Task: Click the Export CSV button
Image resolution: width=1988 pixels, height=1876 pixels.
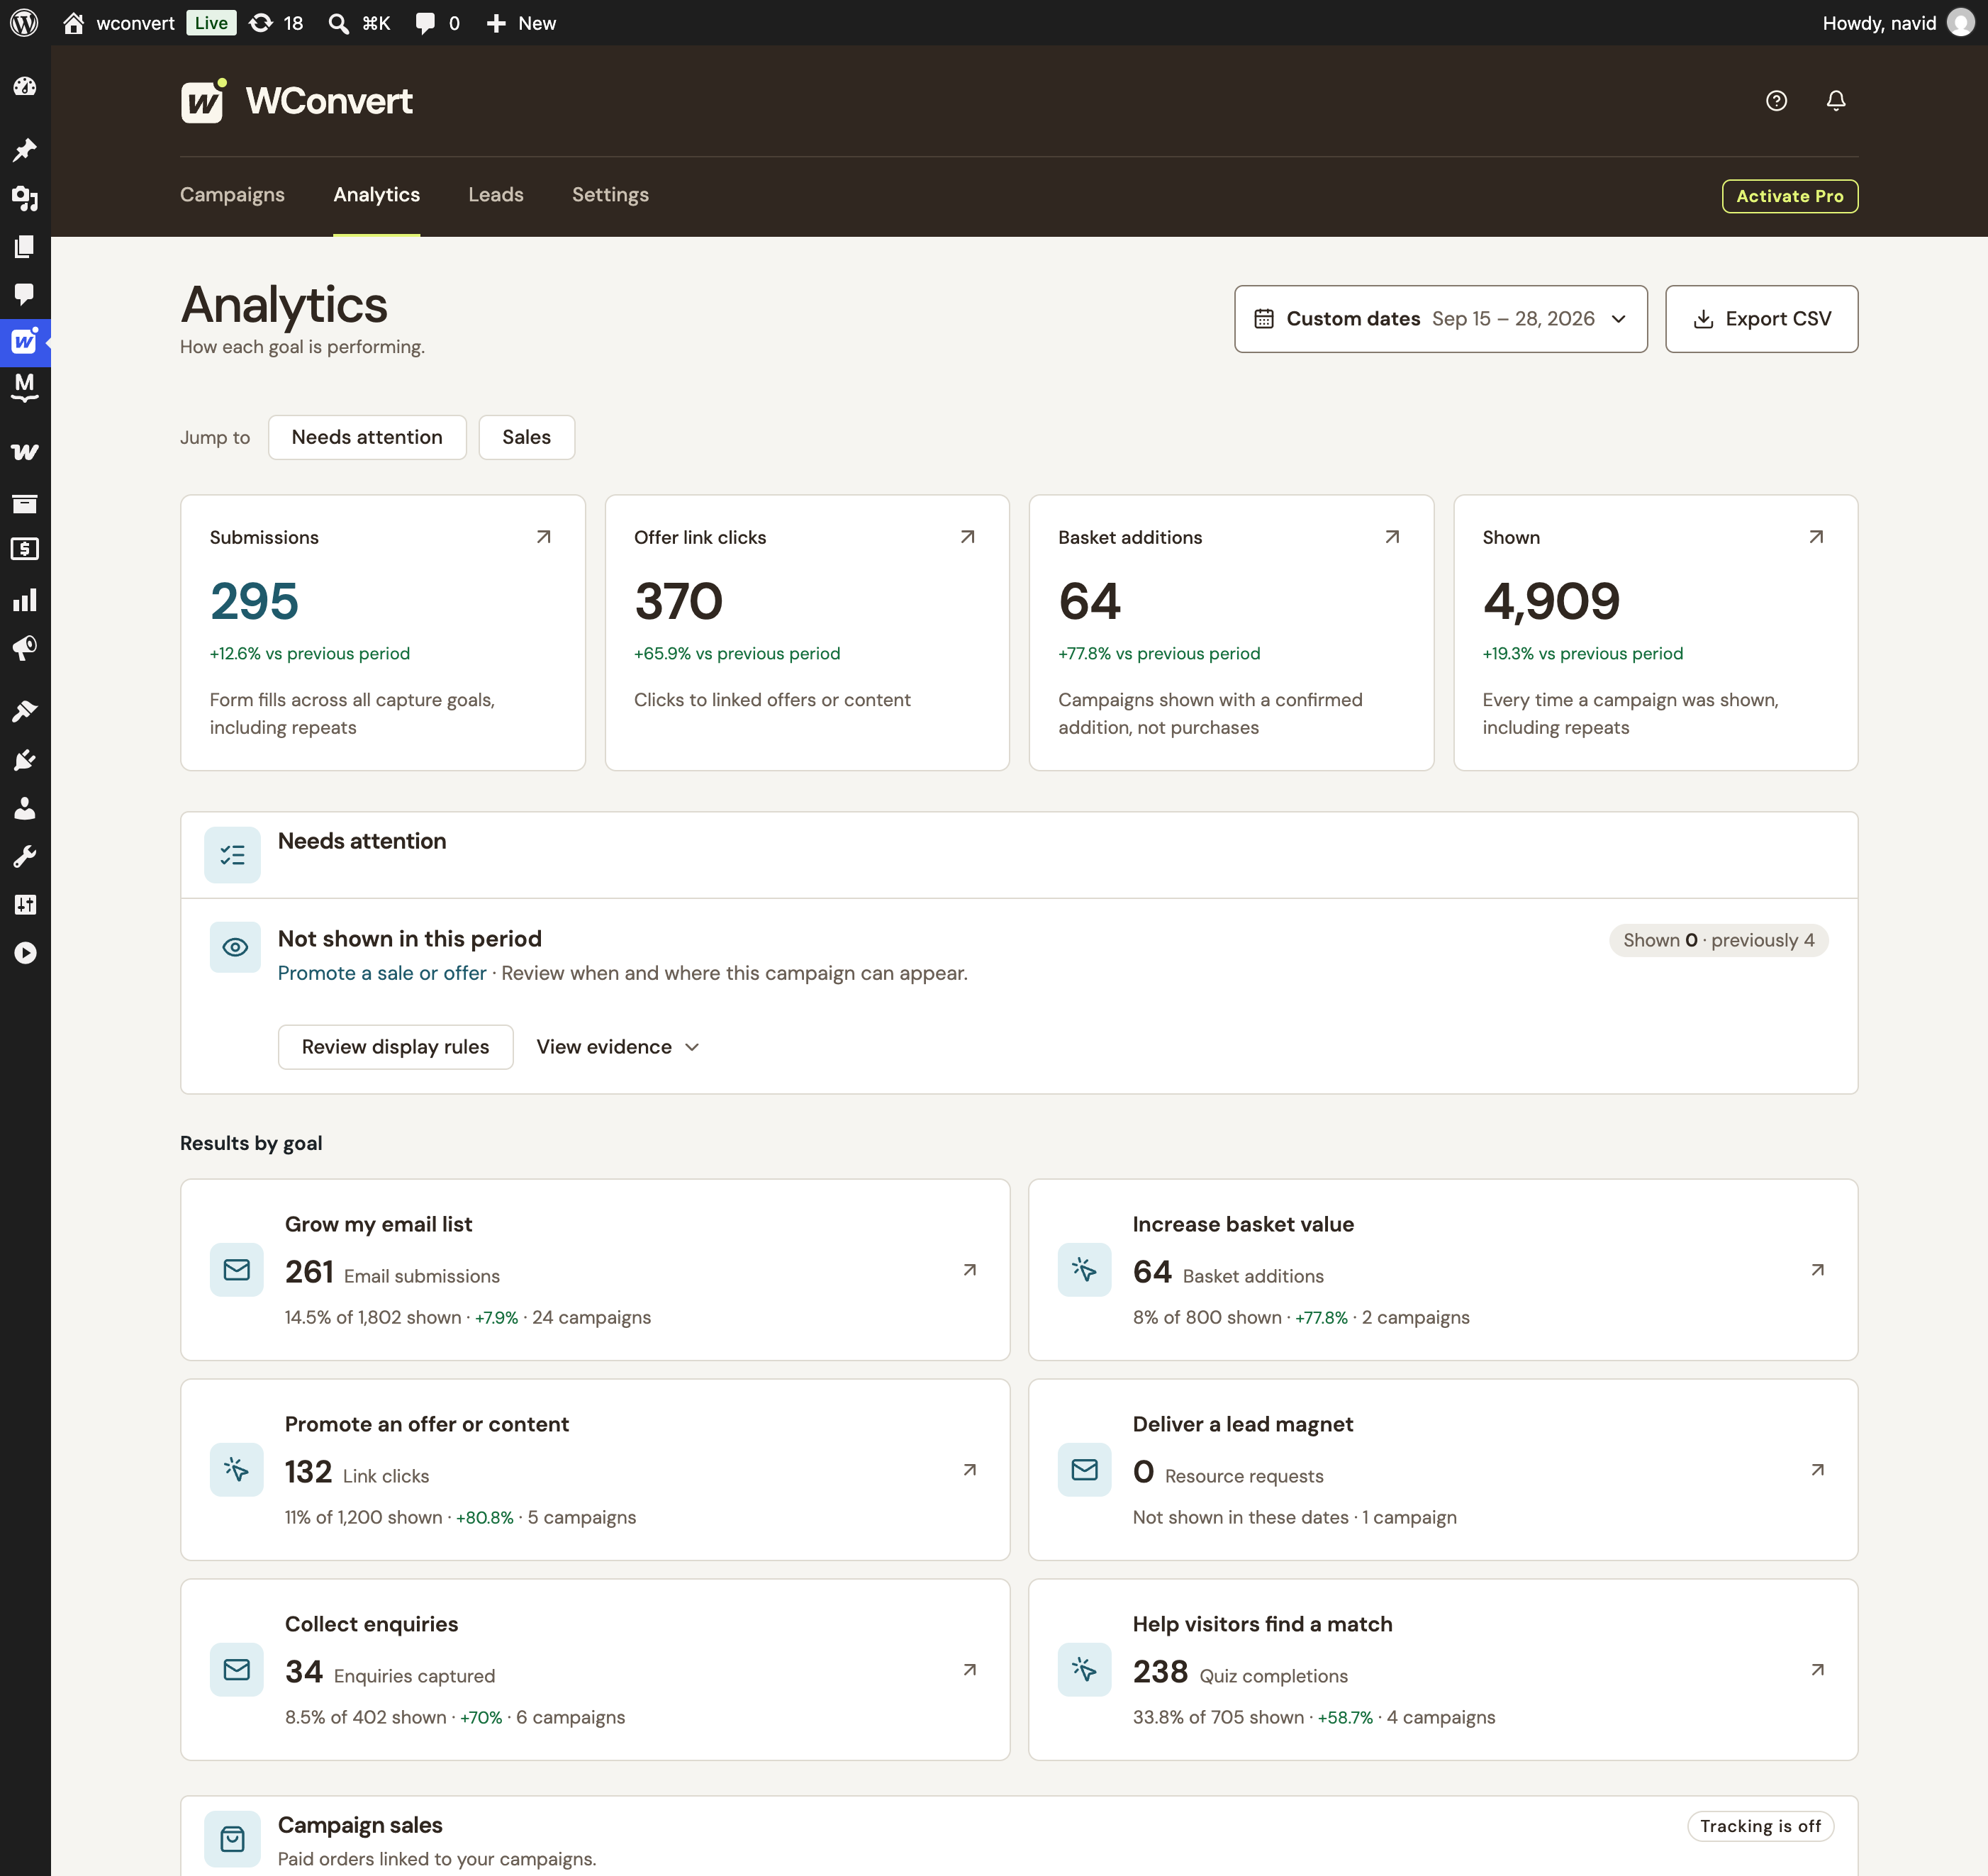Action: click(x=1761, y=319)
